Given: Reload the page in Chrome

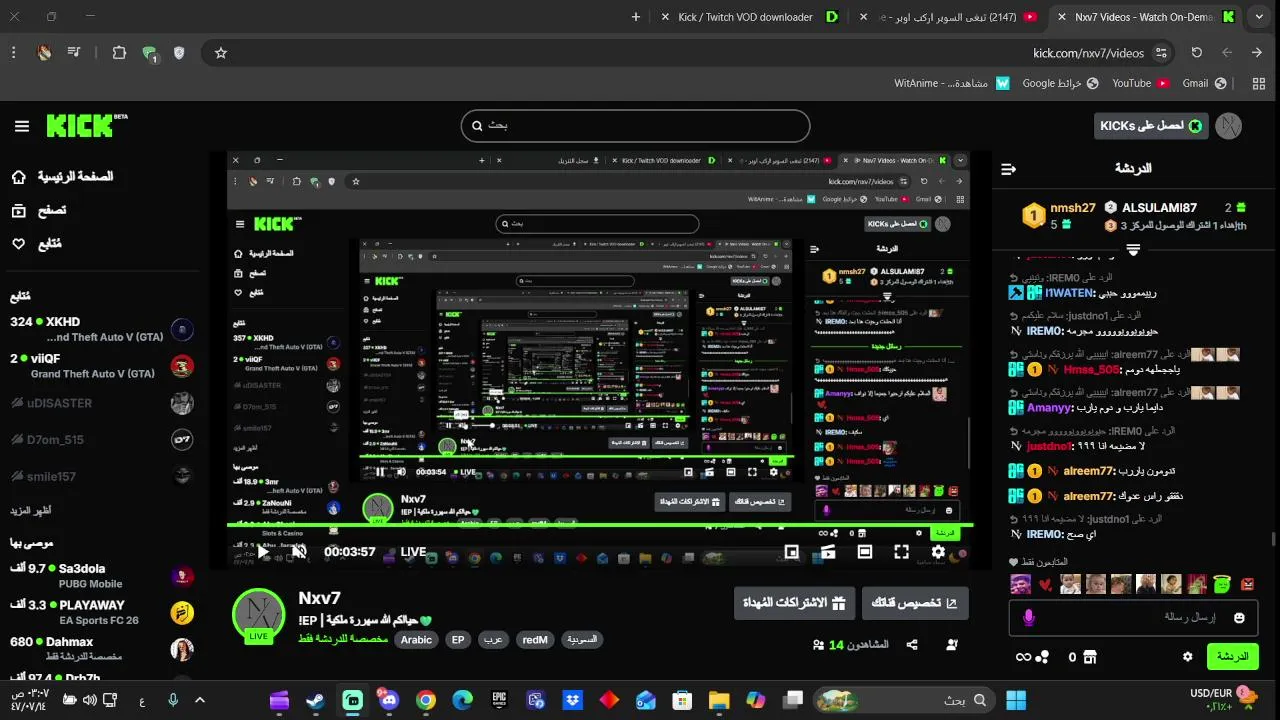Looking at the screenshot, I should (1197, 53).
